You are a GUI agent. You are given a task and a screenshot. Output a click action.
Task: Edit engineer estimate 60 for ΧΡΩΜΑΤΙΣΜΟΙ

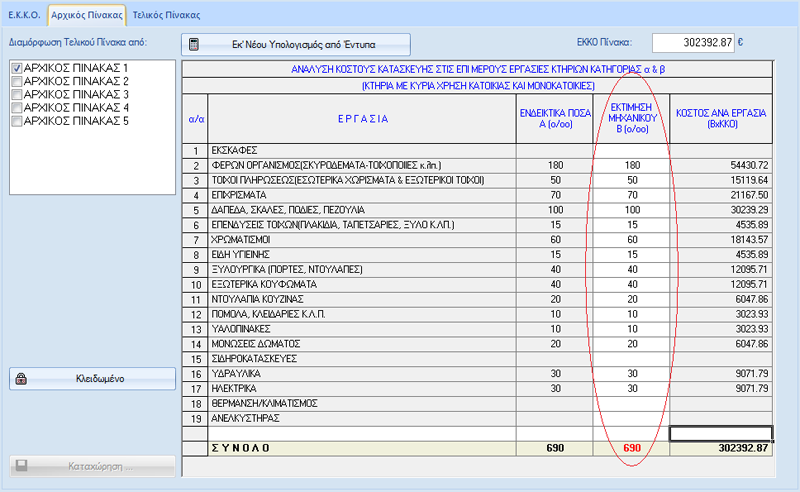631,239
